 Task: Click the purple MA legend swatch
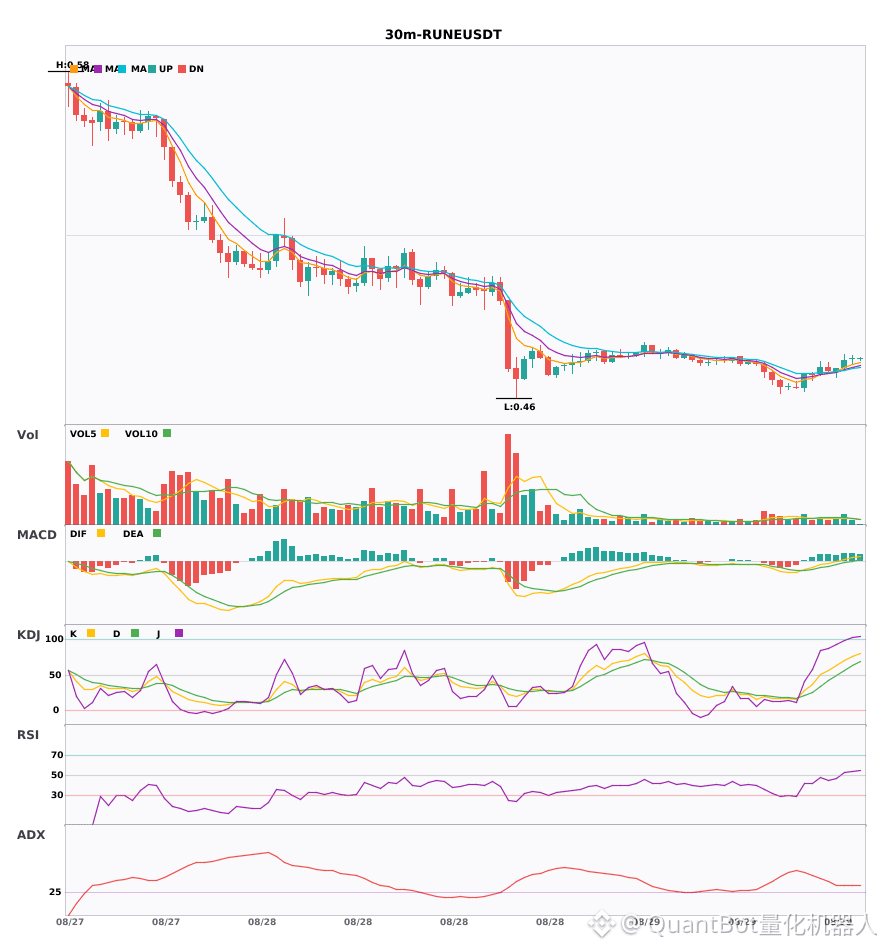point(98,69)
